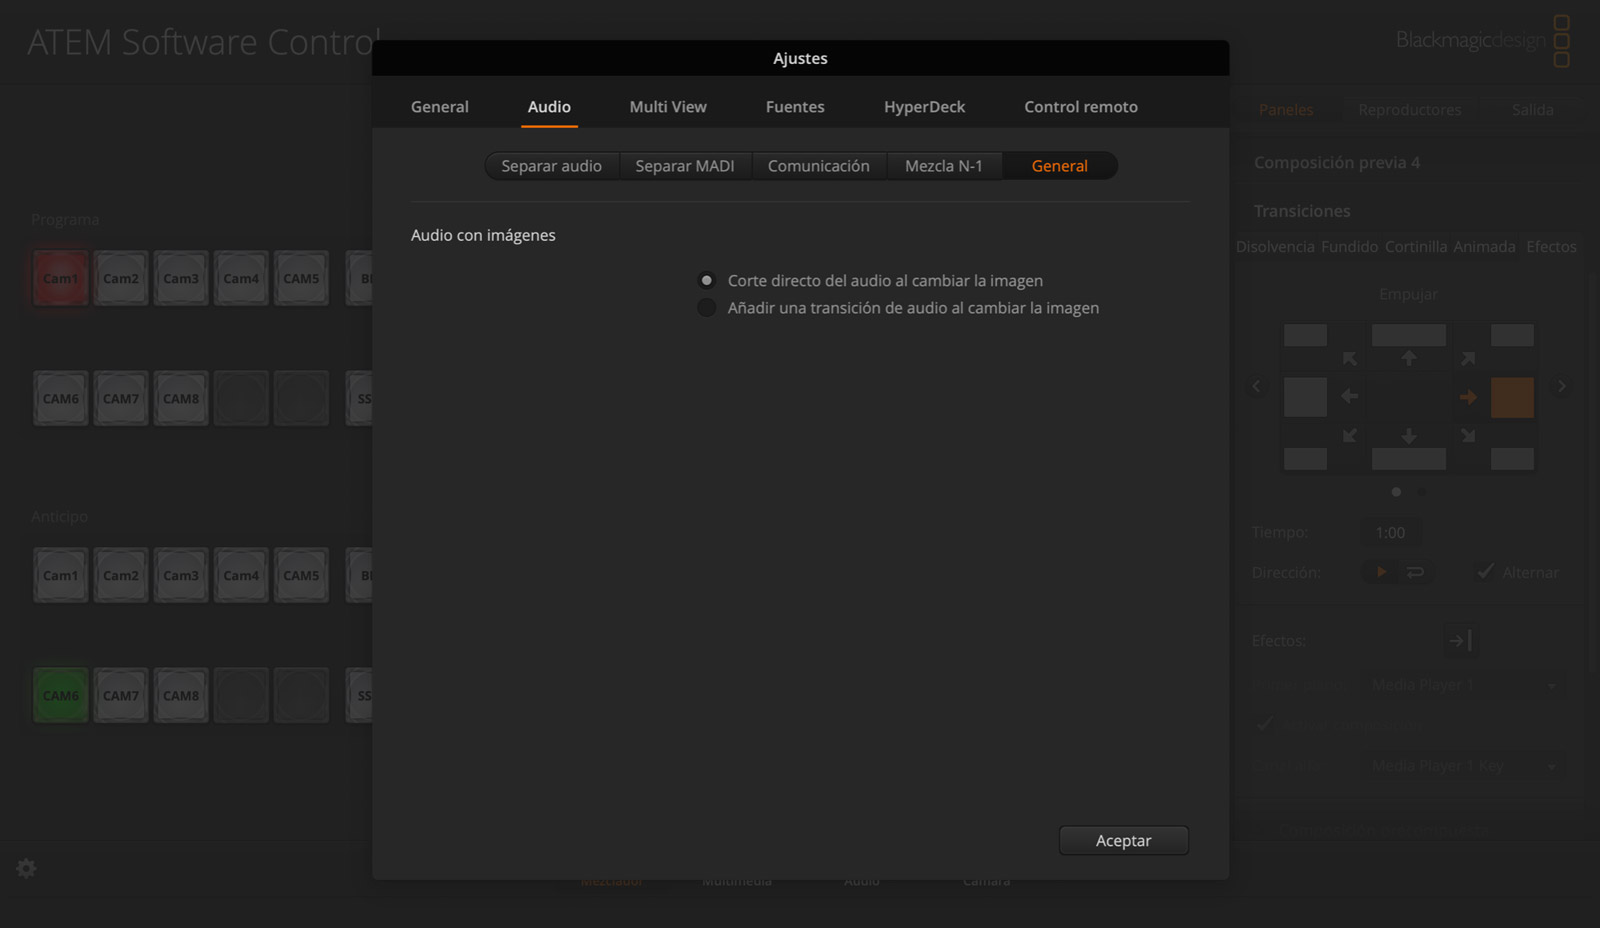
Task: Select the orange General audio sub-tab
Action: click(x=1060, y=166)
